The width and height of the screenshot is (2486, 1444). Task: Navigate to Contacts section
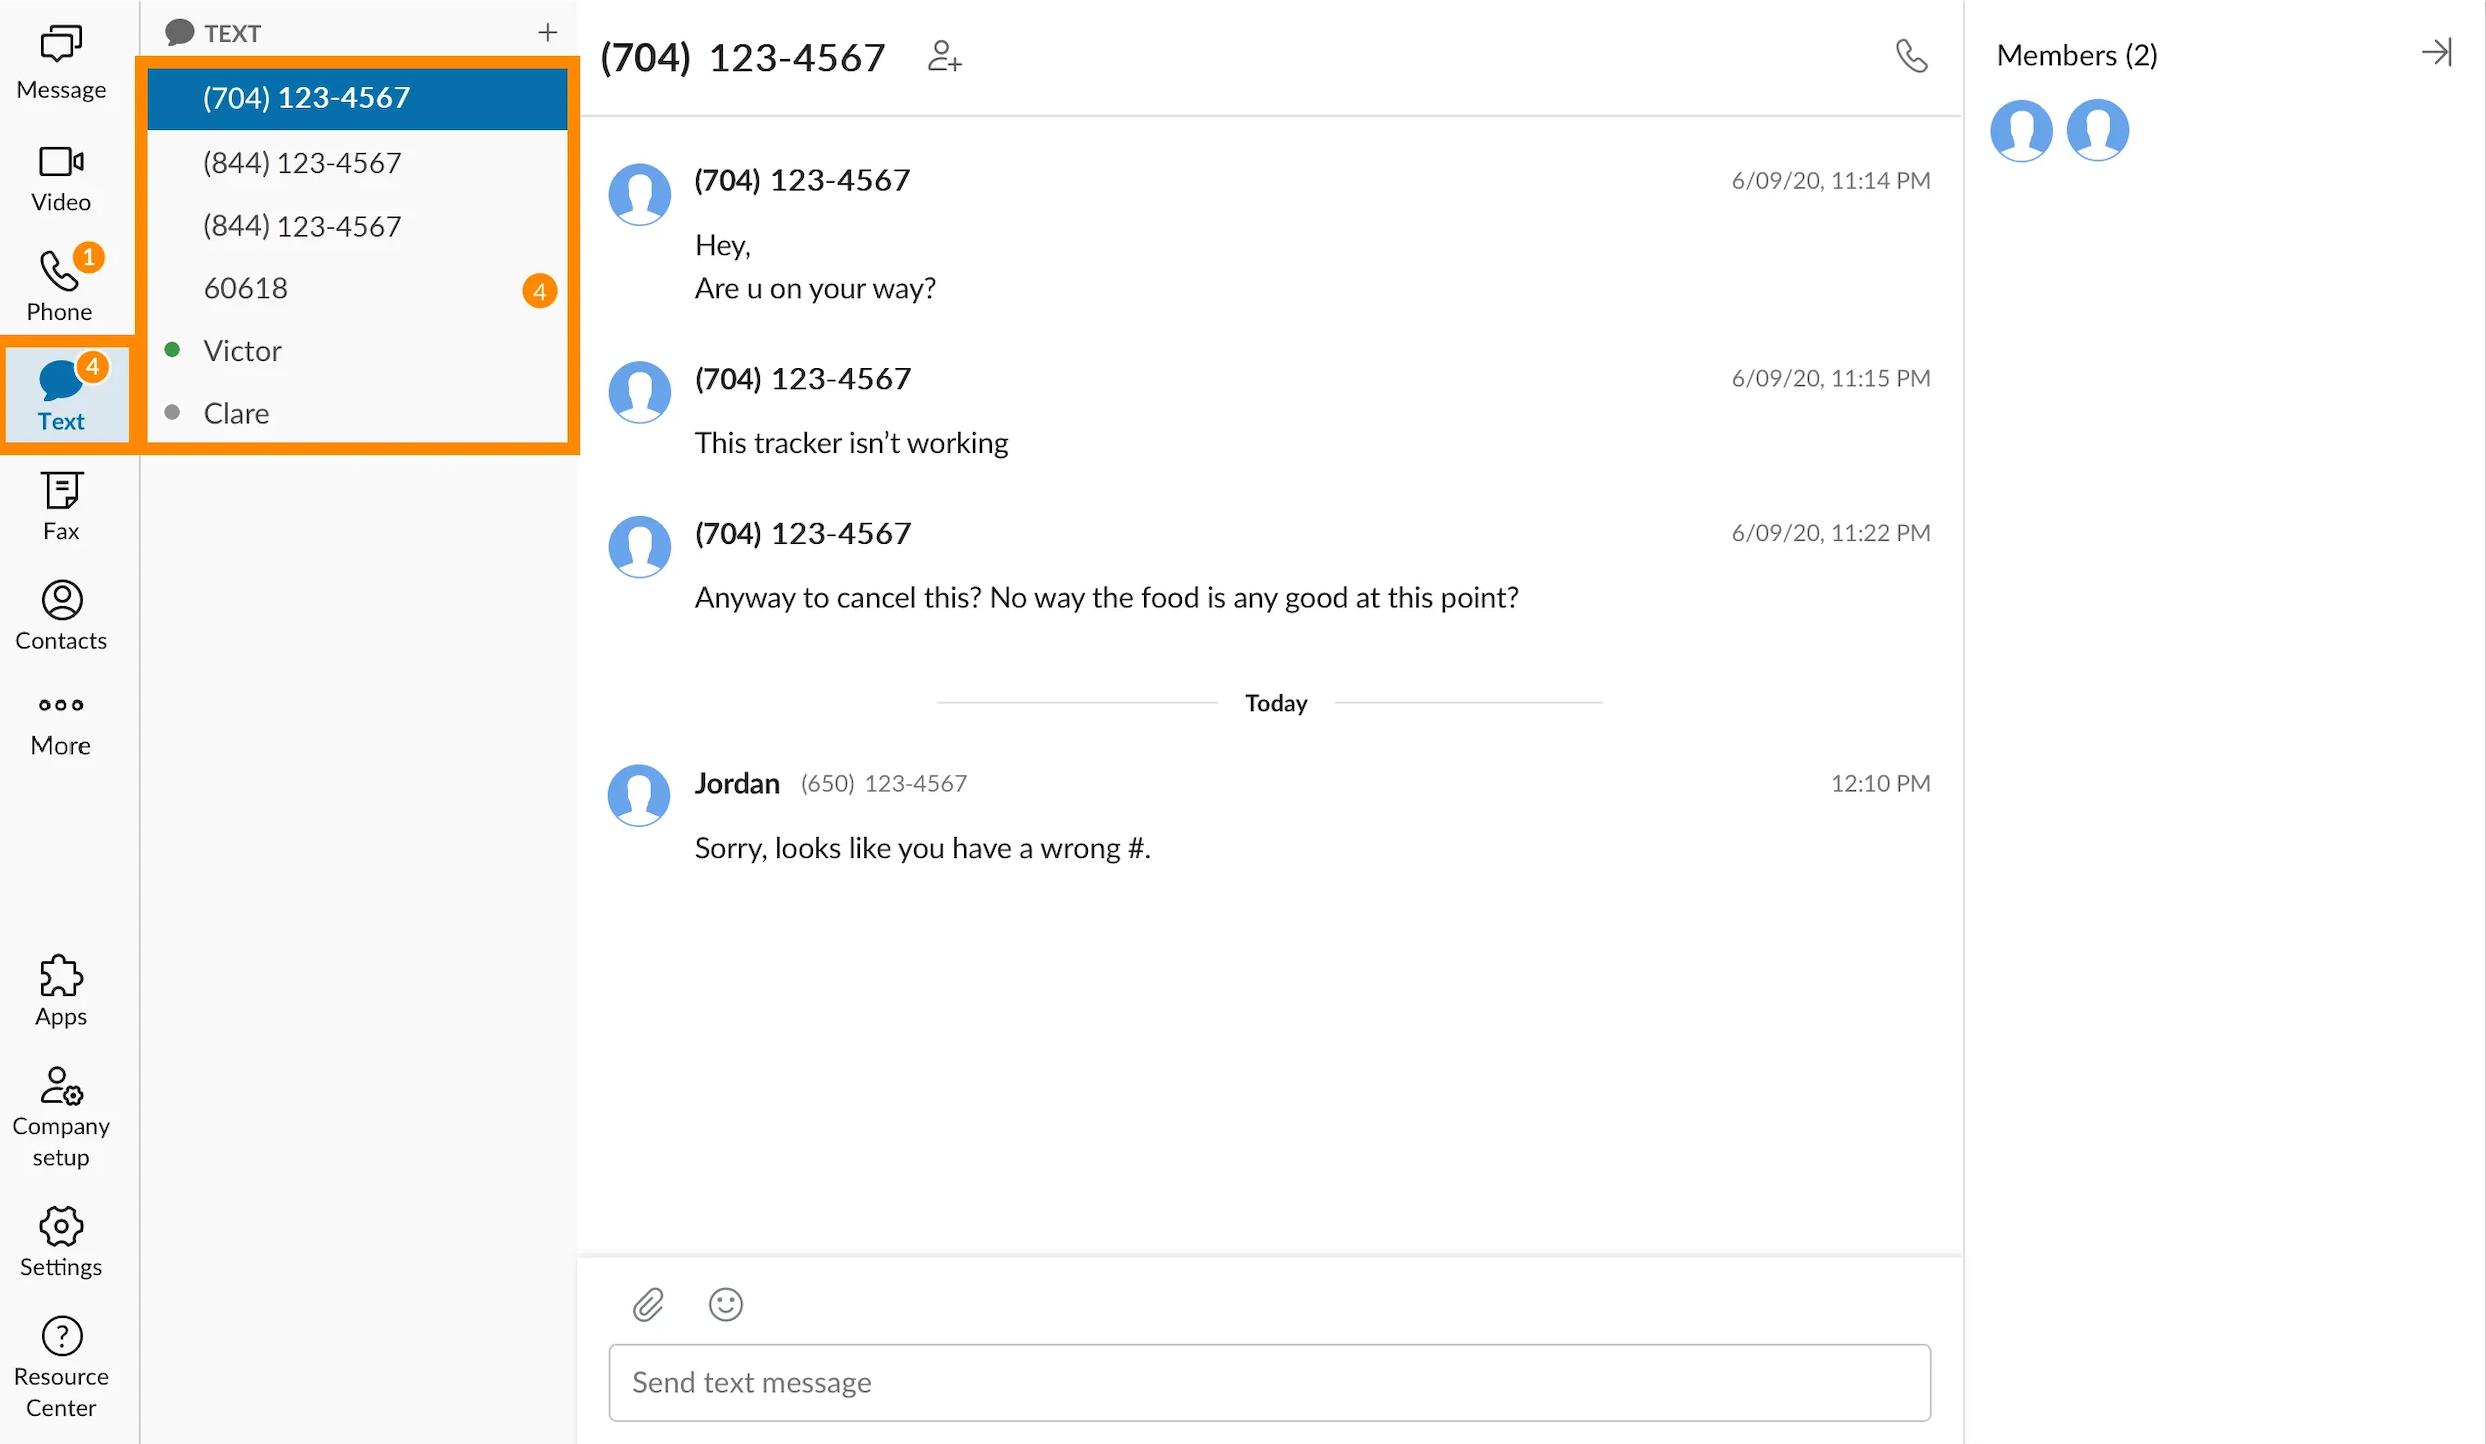60,614
